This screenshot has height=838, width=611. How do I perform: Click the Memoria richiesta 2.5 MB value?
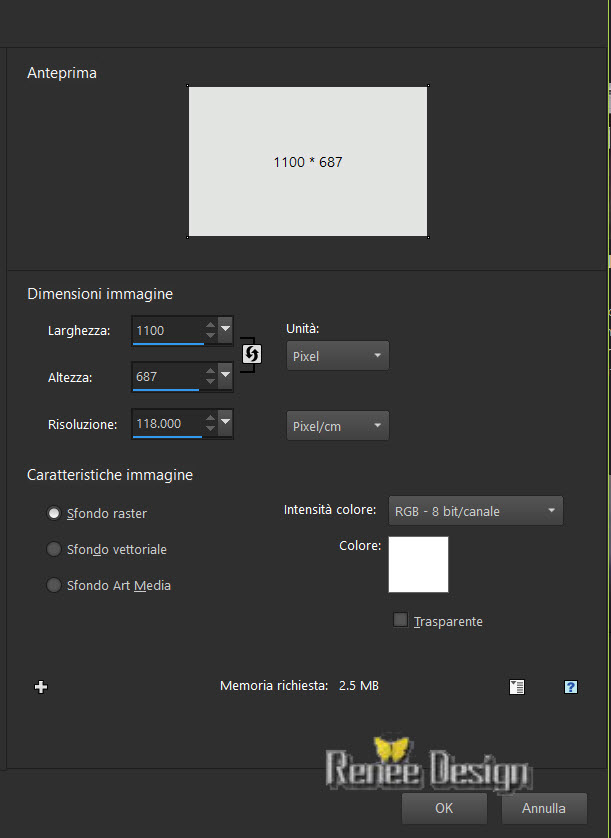pos(359,686)
